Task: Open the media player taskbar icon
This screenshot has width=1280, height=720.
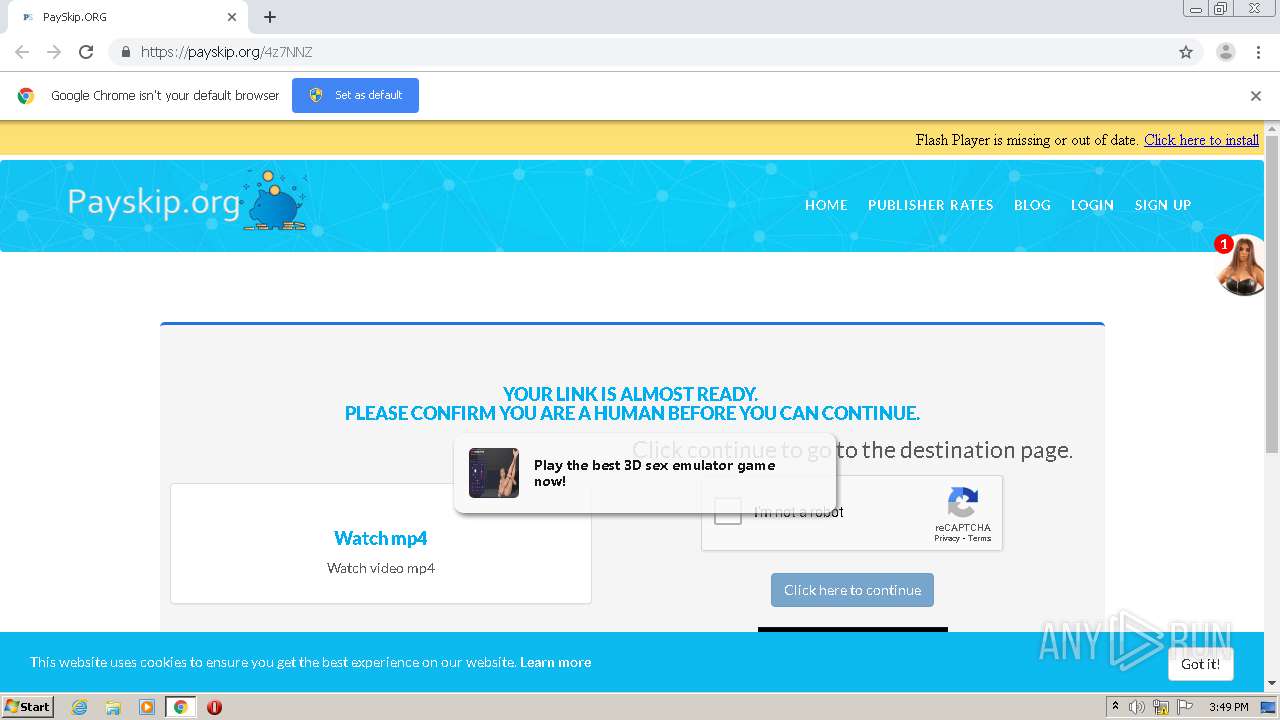Action: click(147, 707)
